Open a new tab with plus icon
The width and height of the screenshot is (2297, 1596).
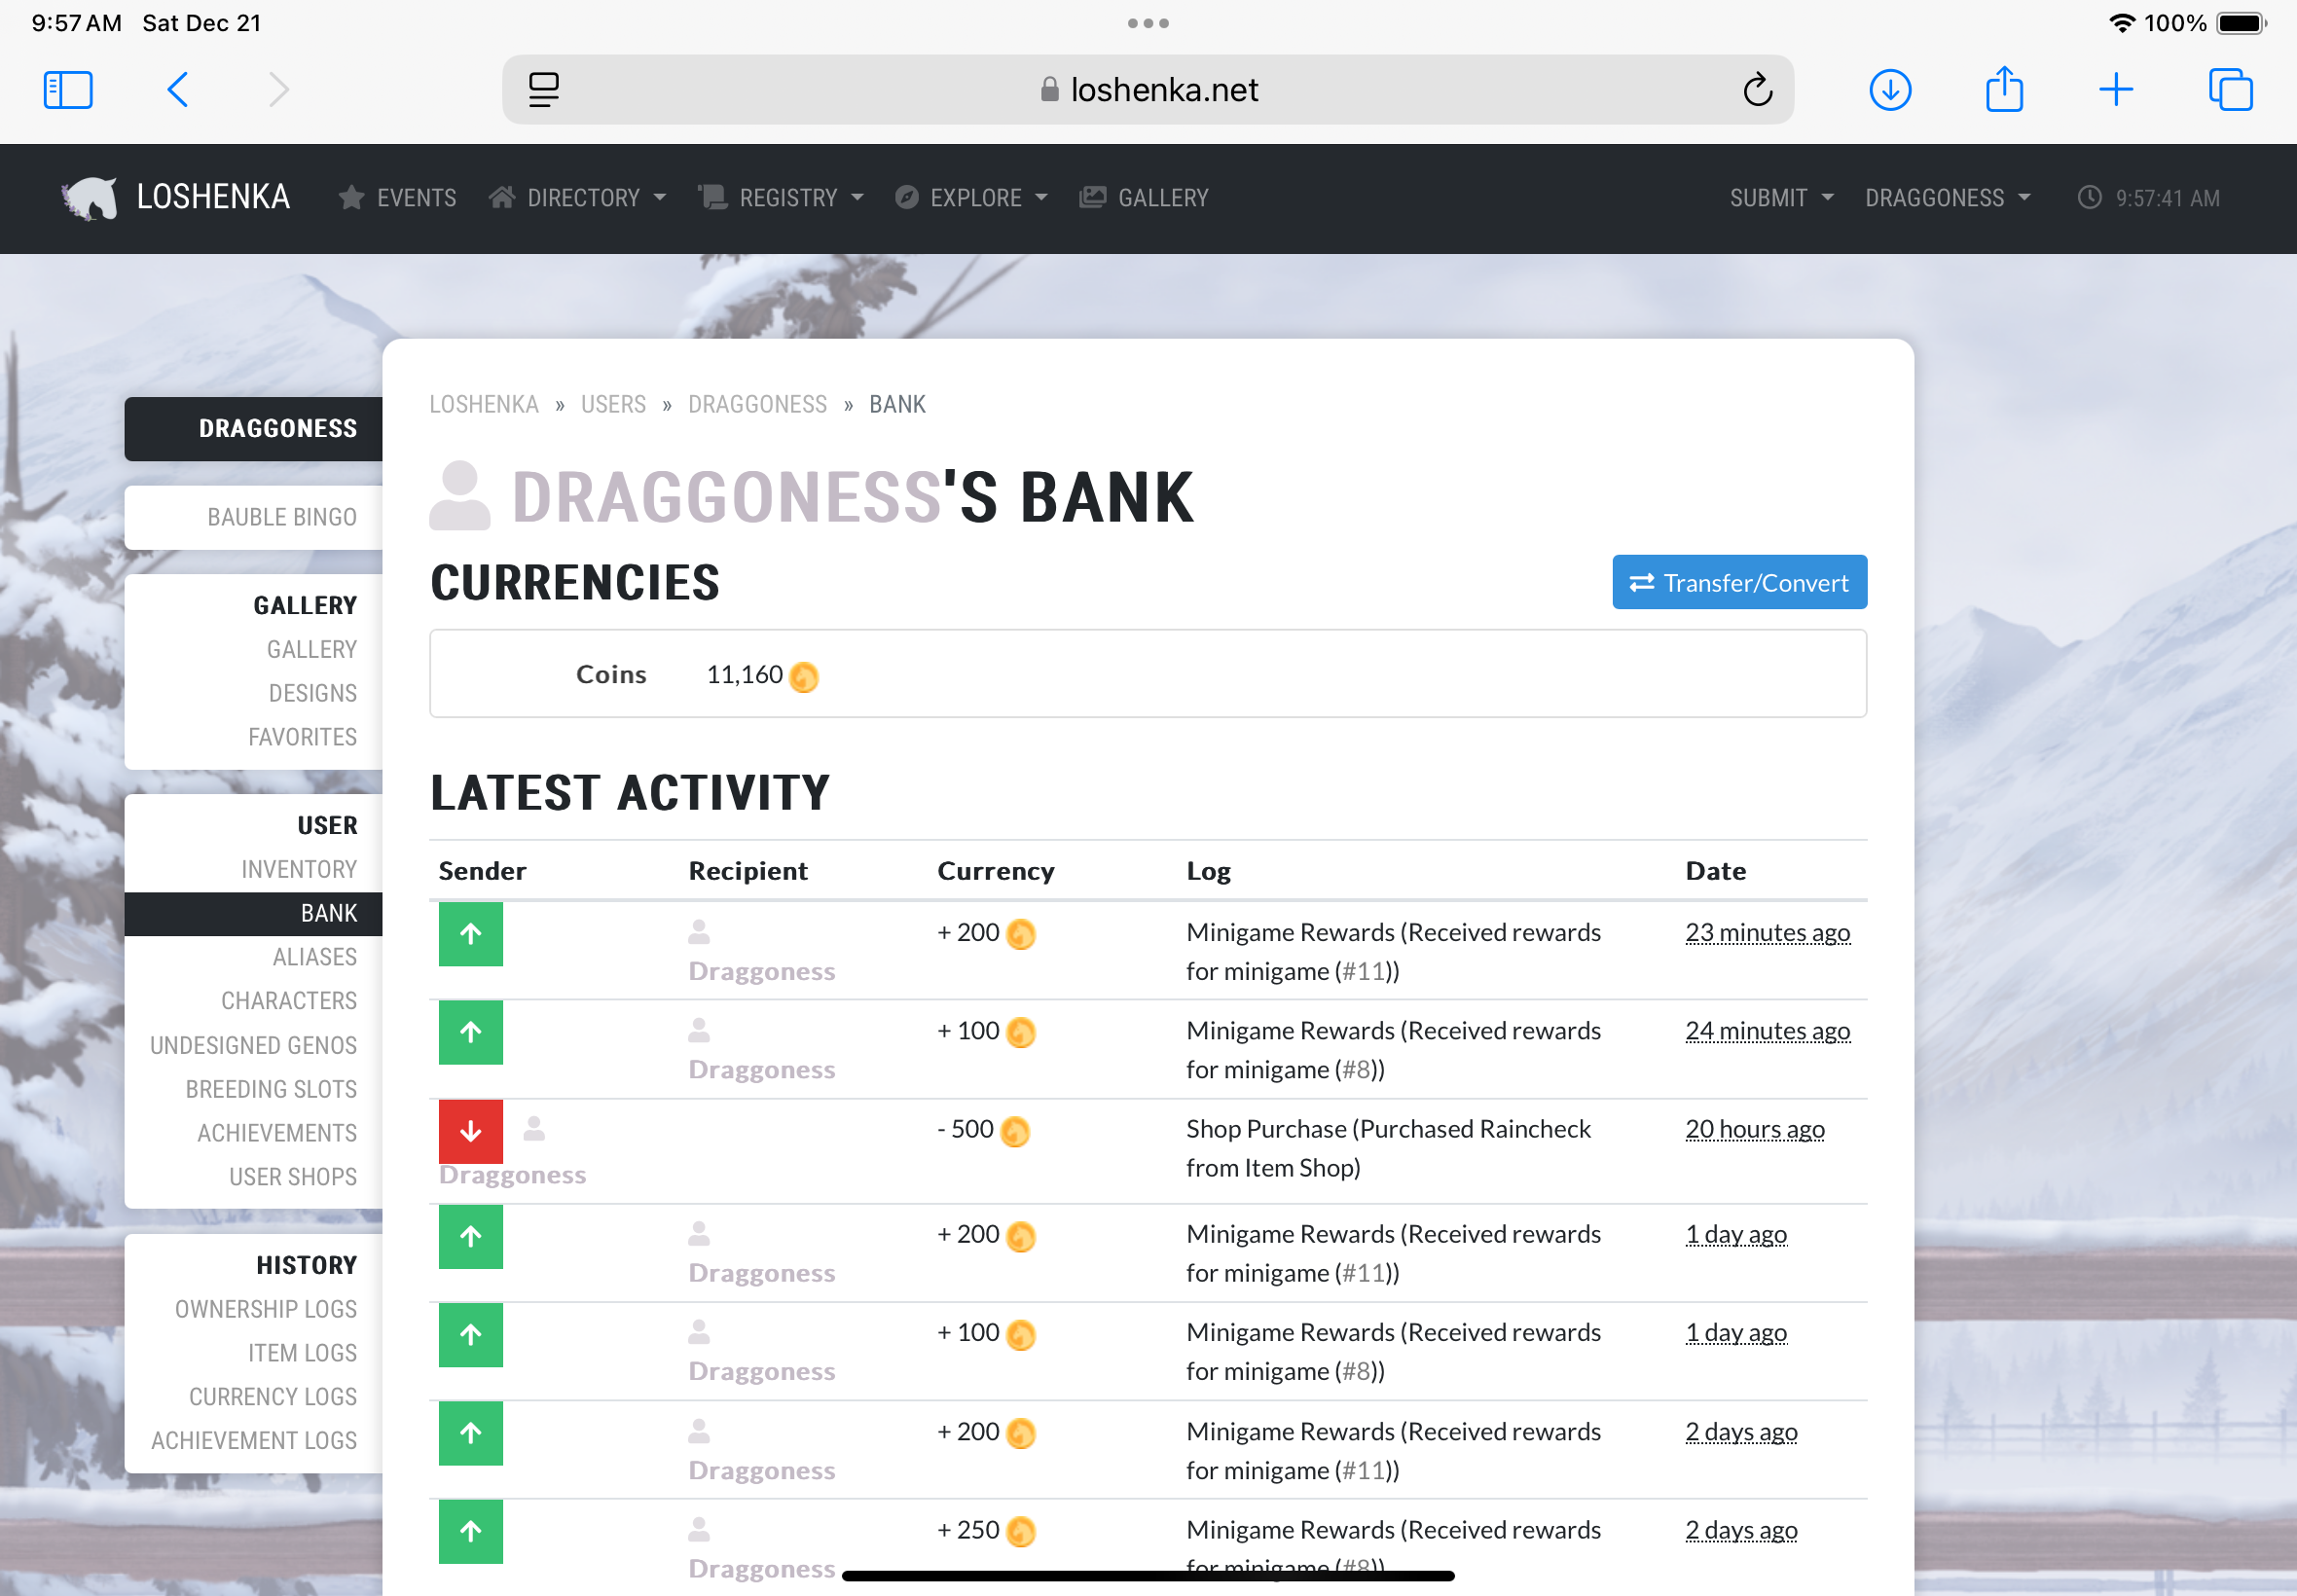2115,90
